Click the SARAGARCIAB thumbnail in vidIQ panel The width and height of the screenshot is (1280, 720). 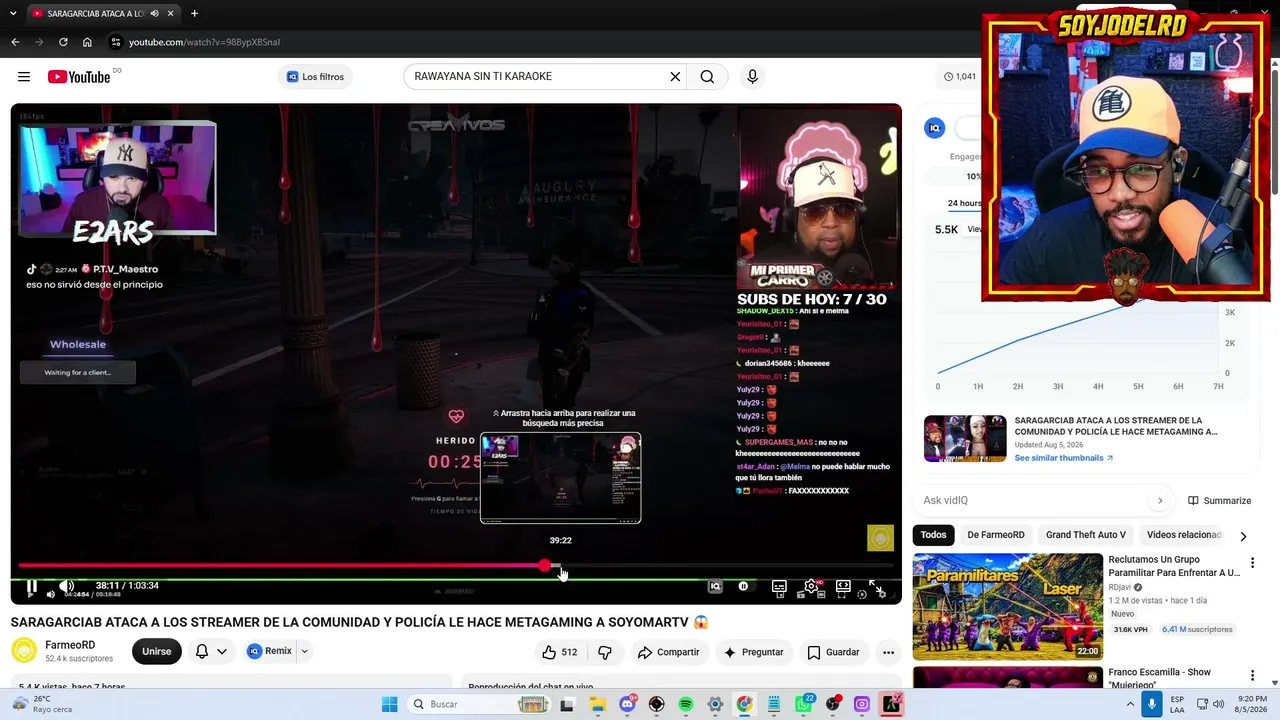(965, 438)
